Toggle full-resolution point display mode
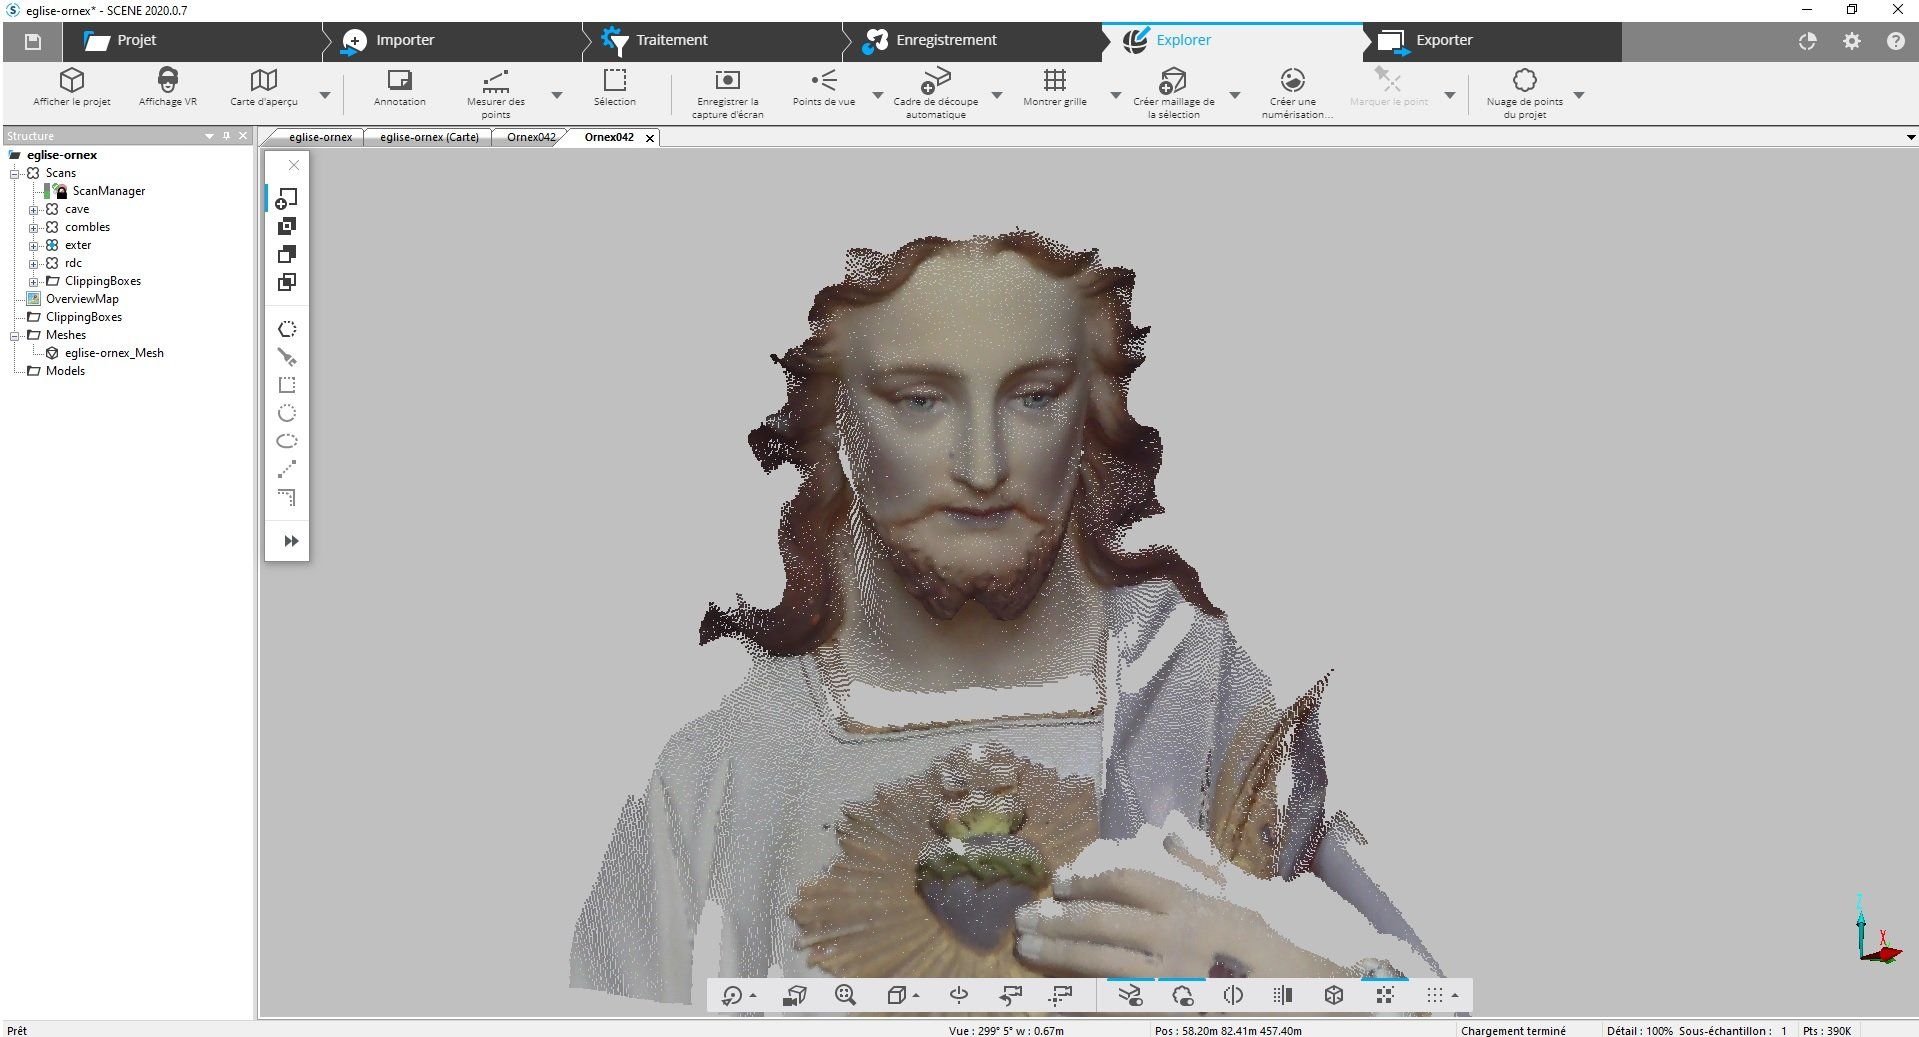Screen dimensions: 1919x1037 click(x=1385, y=995)
